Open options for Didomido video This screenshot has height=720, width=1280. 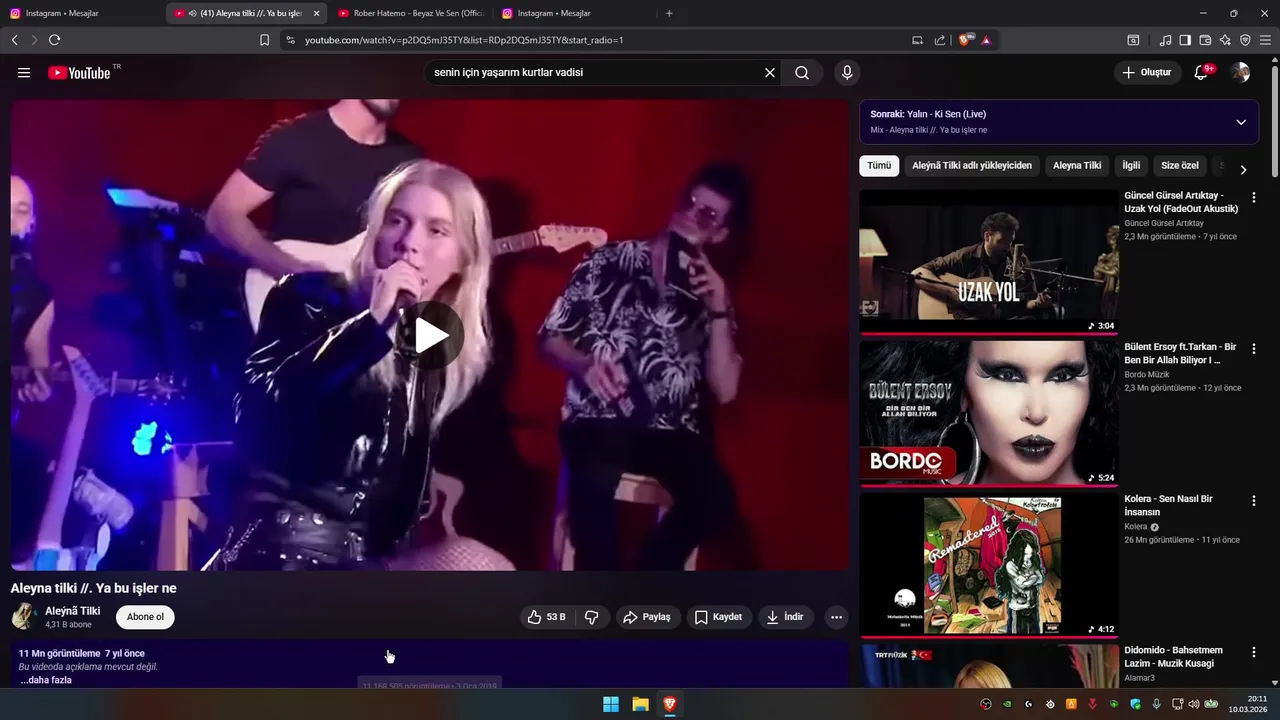tap(1254, 652)
